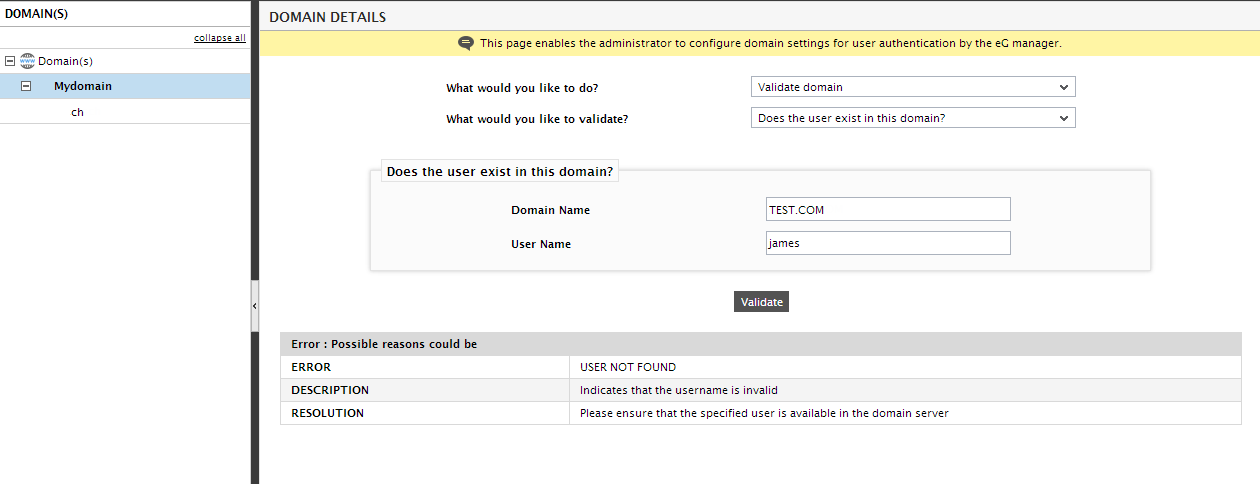Open the 'What would you like to do?' dropdown
The width and height of the screenshot is (1260, 484).
coord(913,87)
